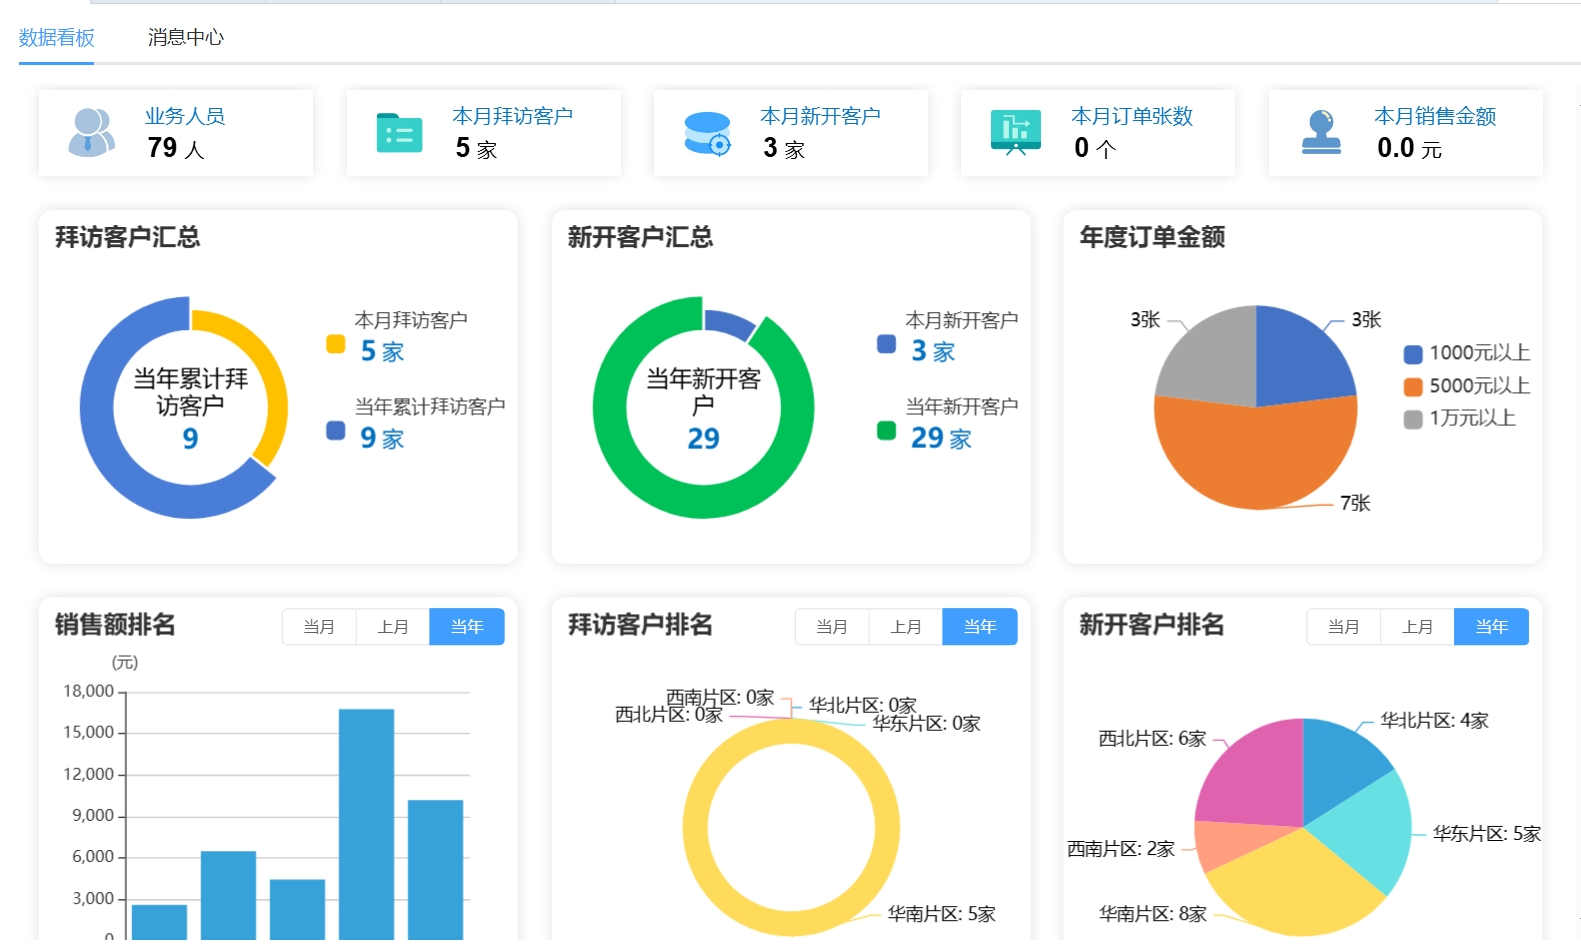Select 当月 in 销售额排名 panel
Viewport: 1581px width, 946px height.
tap(319, 627)
